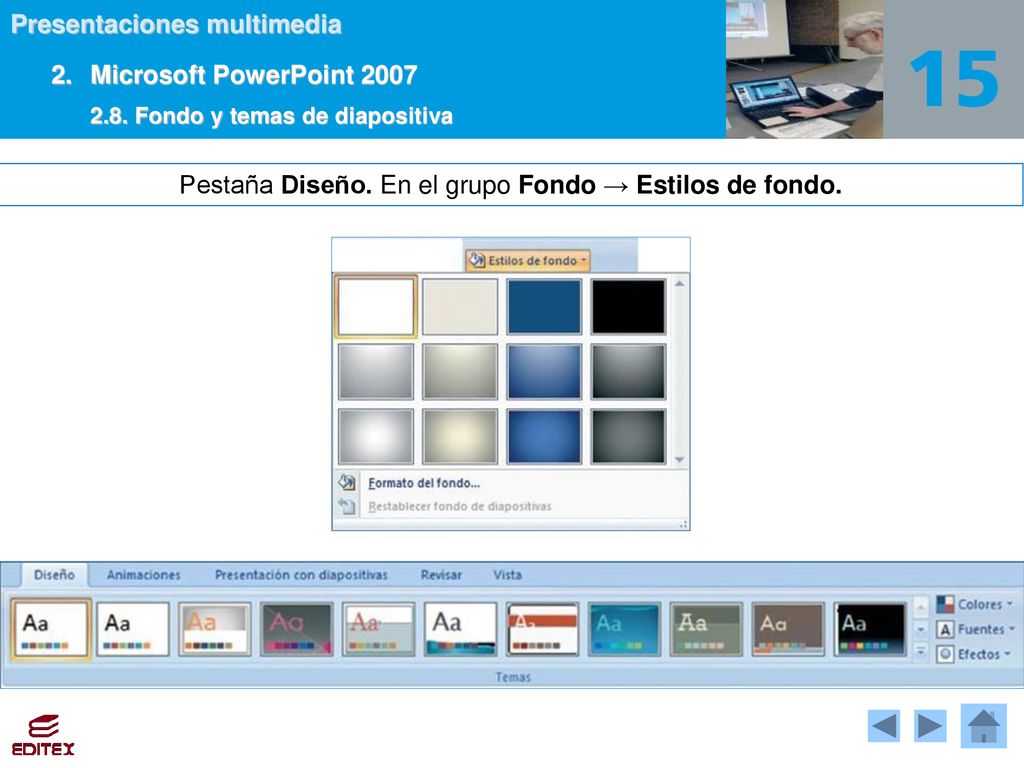The image size is (1024, 768).
Task: Open the Estilos de fondo dropdown
Action: click(528, 261)
